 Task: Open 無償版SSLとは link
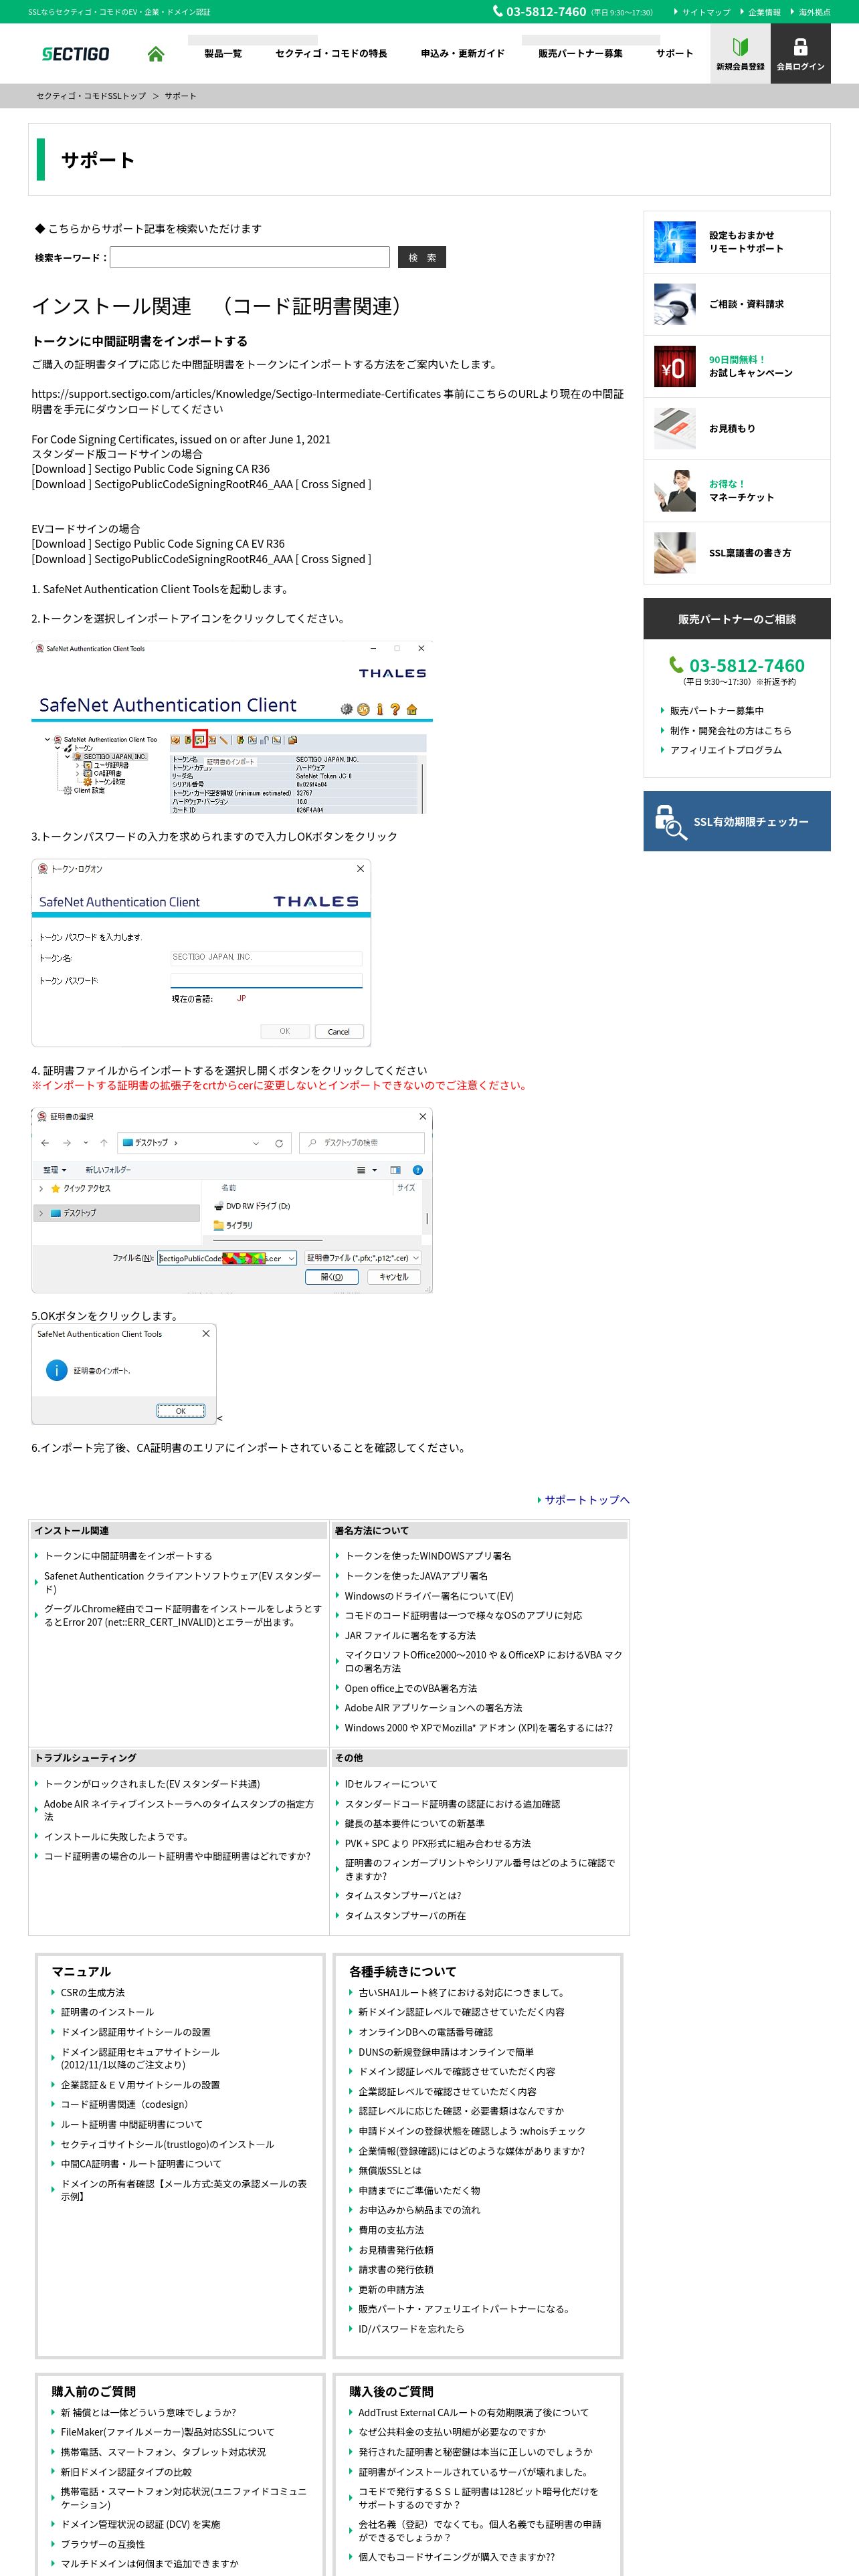390,2170
